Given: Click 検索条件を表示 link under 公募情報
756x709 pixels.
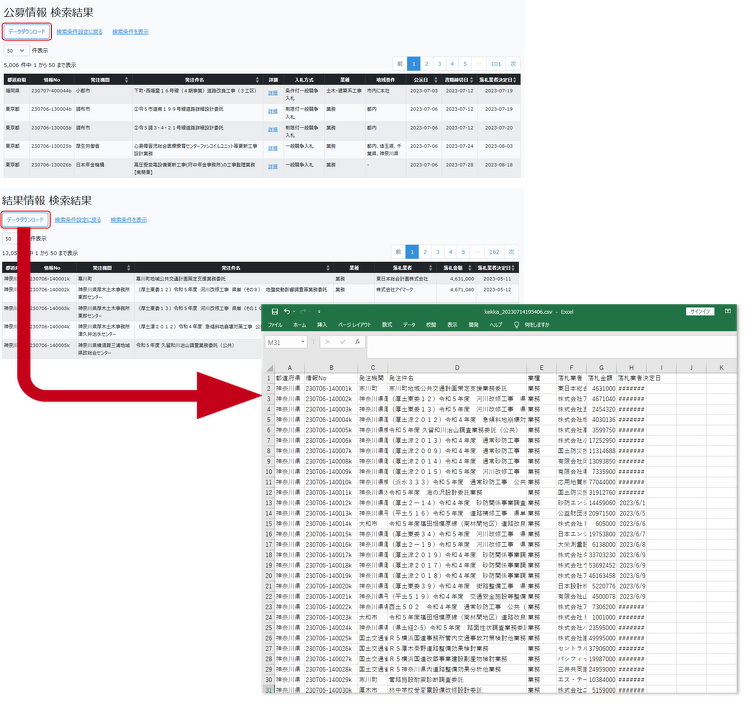Looking at the screenshot, I should click(x=130, y=32).
